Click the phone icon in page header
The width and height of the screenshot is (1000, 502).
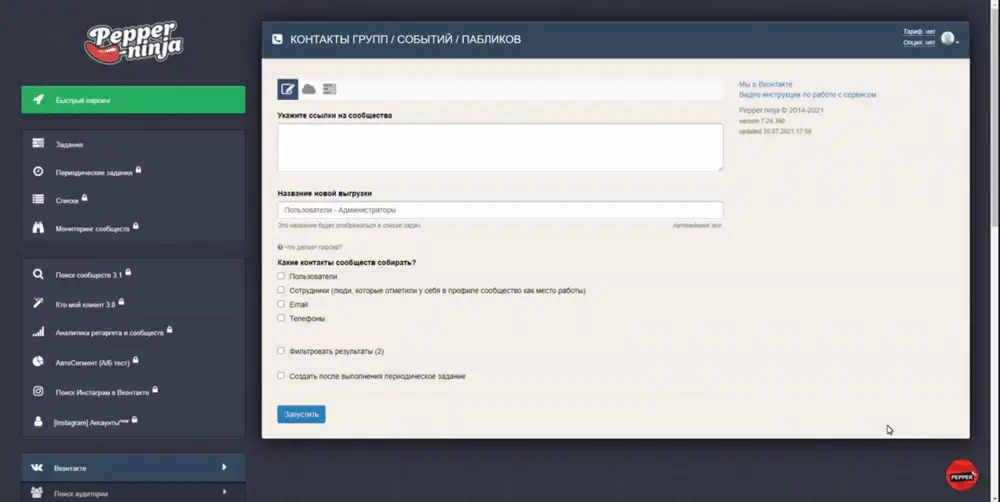(x=277, y=39)
